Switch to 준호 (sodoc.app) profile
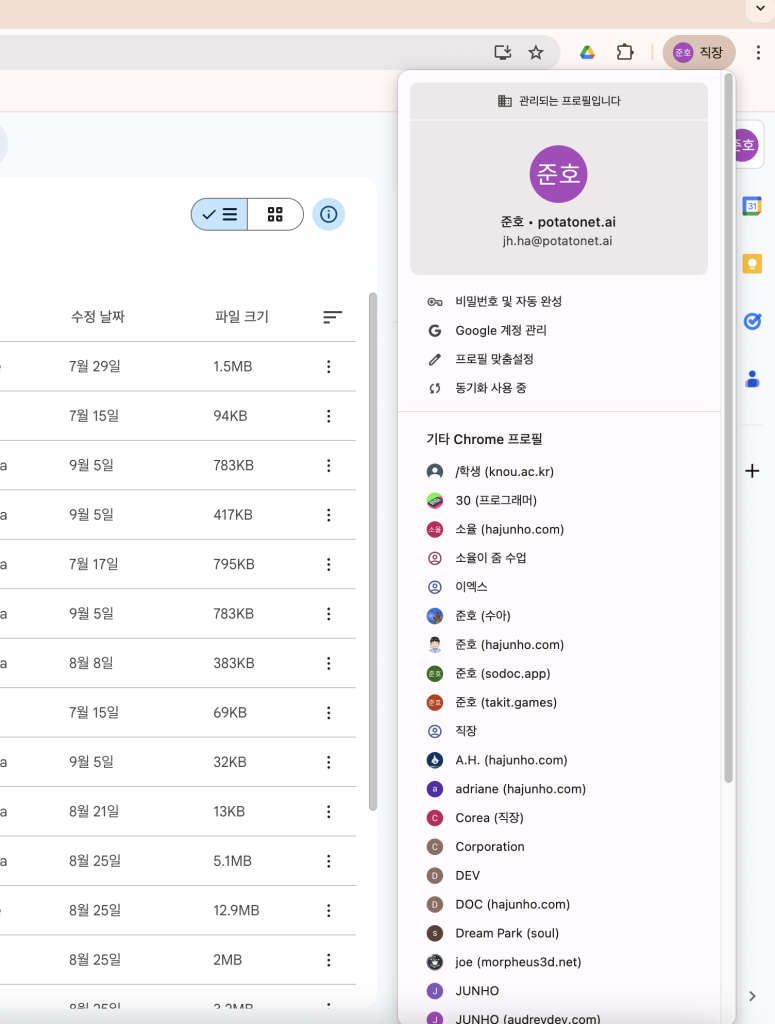Screen dimensions: 775x1024 502,674
